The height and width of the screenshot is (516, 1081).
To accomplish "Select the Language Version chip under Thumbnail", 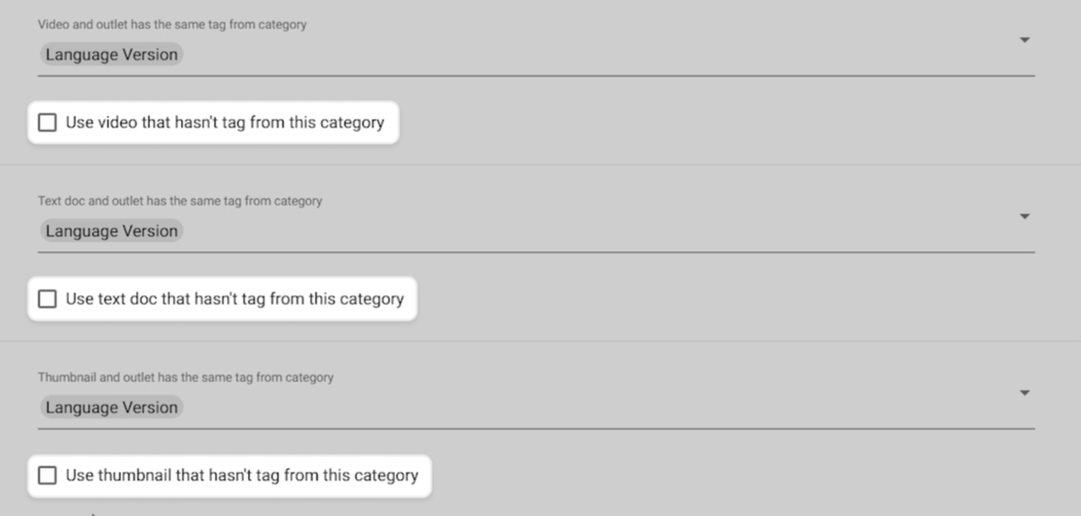I will (111, 408).
